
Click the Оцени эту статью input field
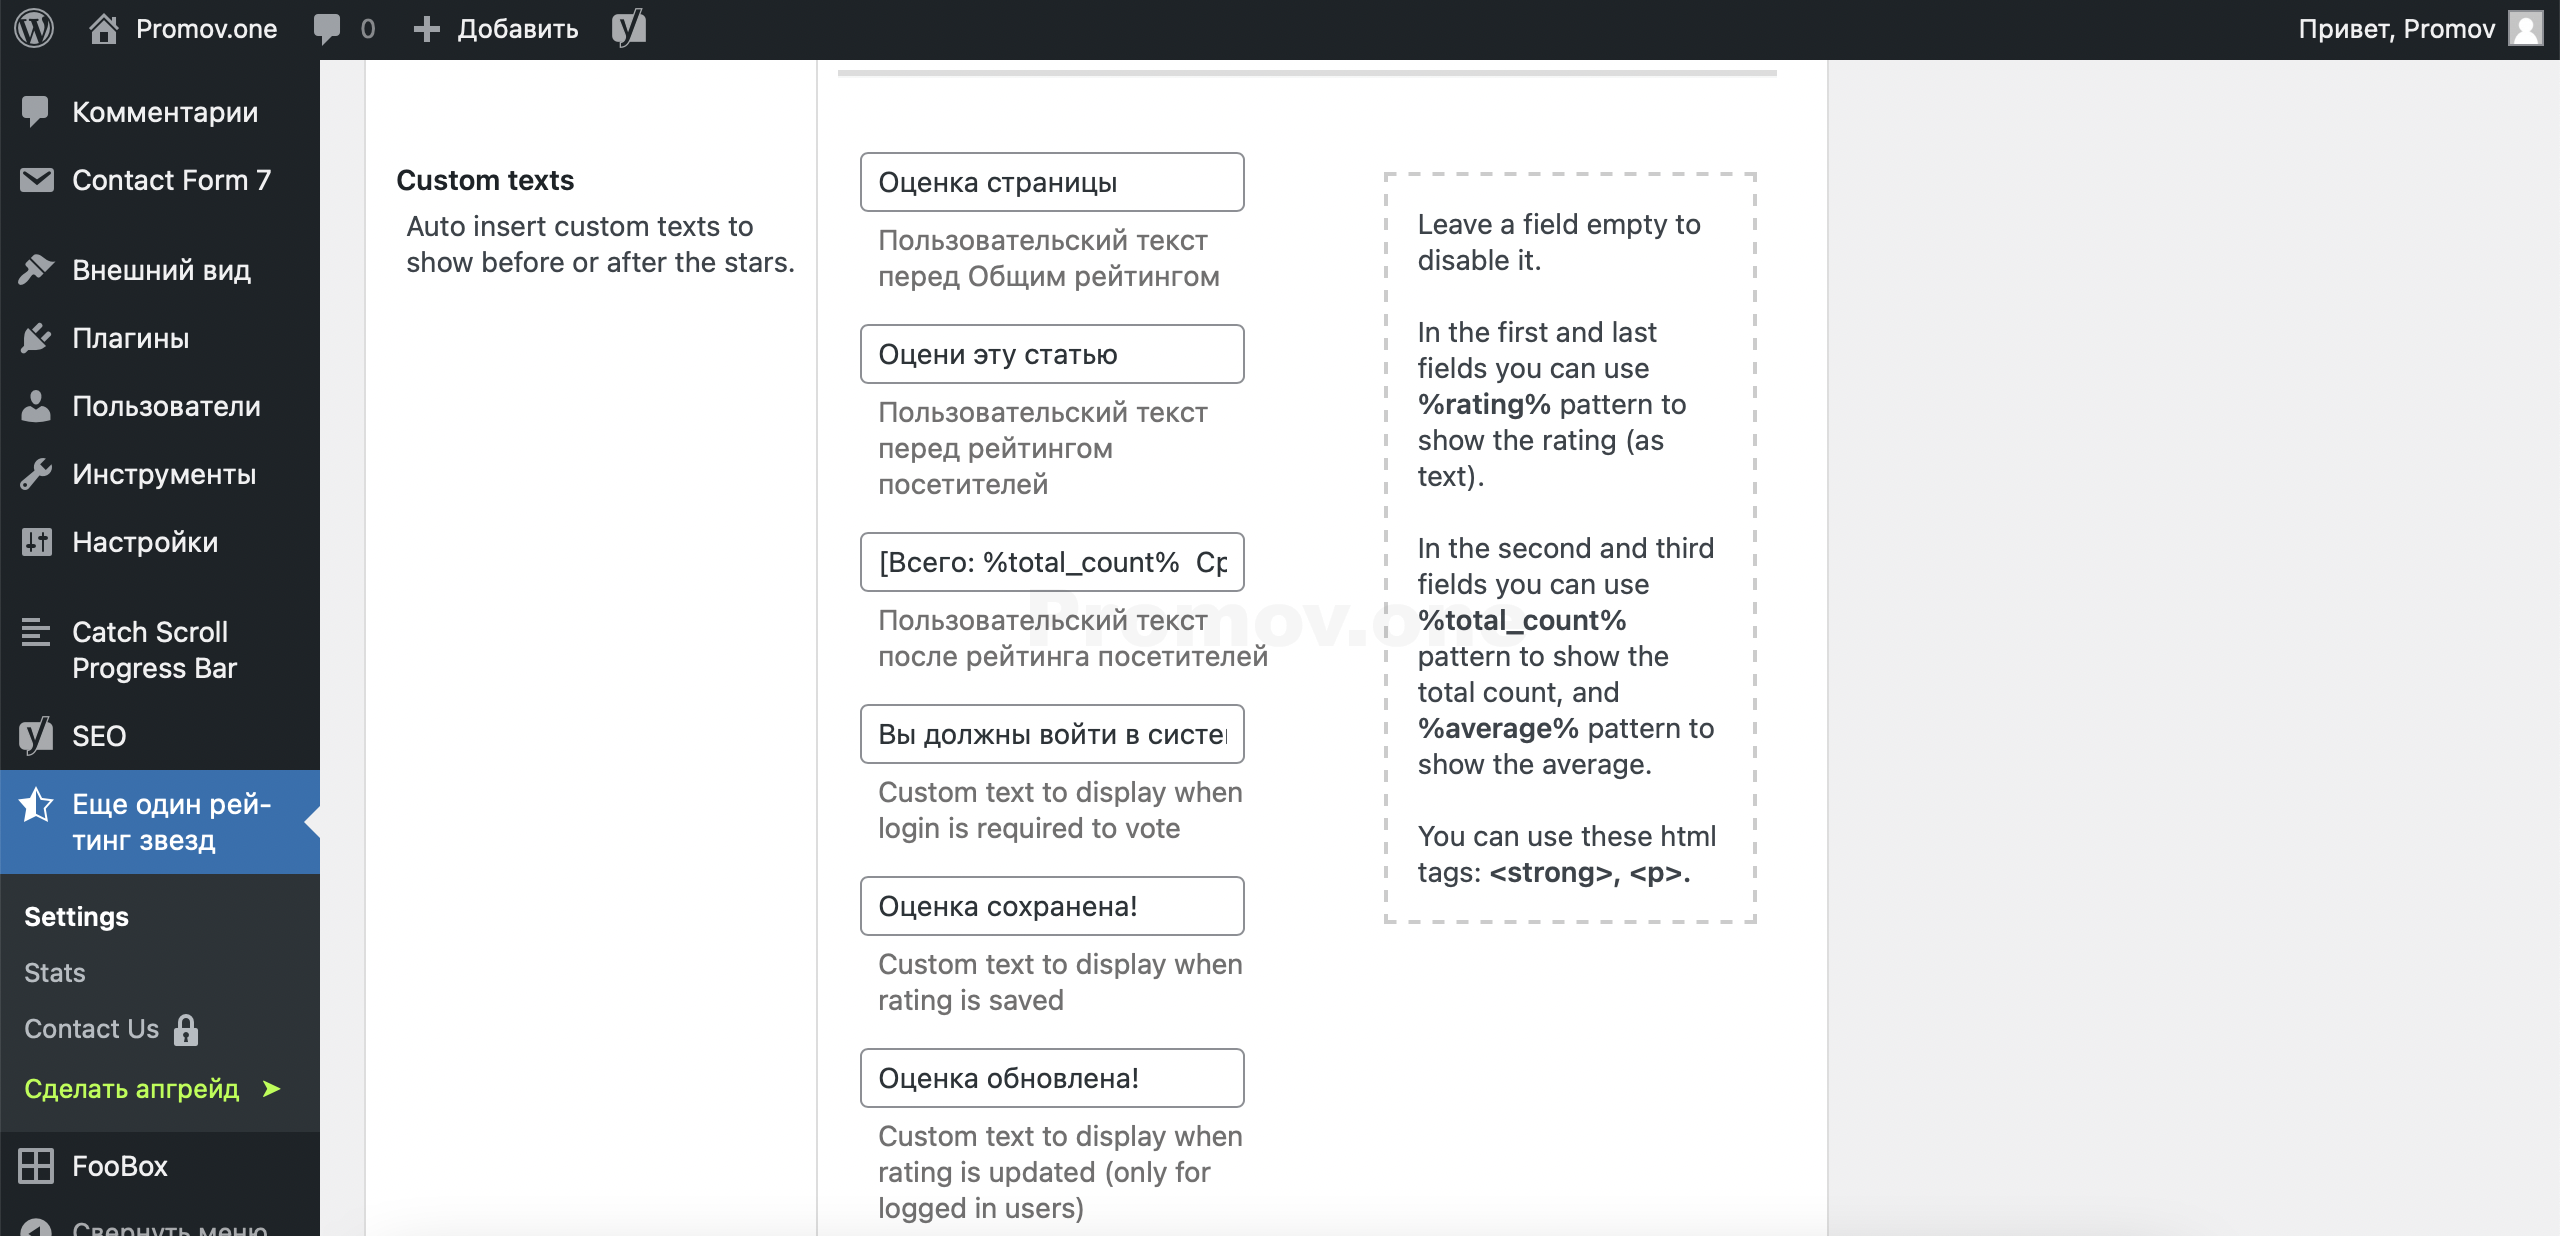pyautogui.click(x=1052, y=354)
